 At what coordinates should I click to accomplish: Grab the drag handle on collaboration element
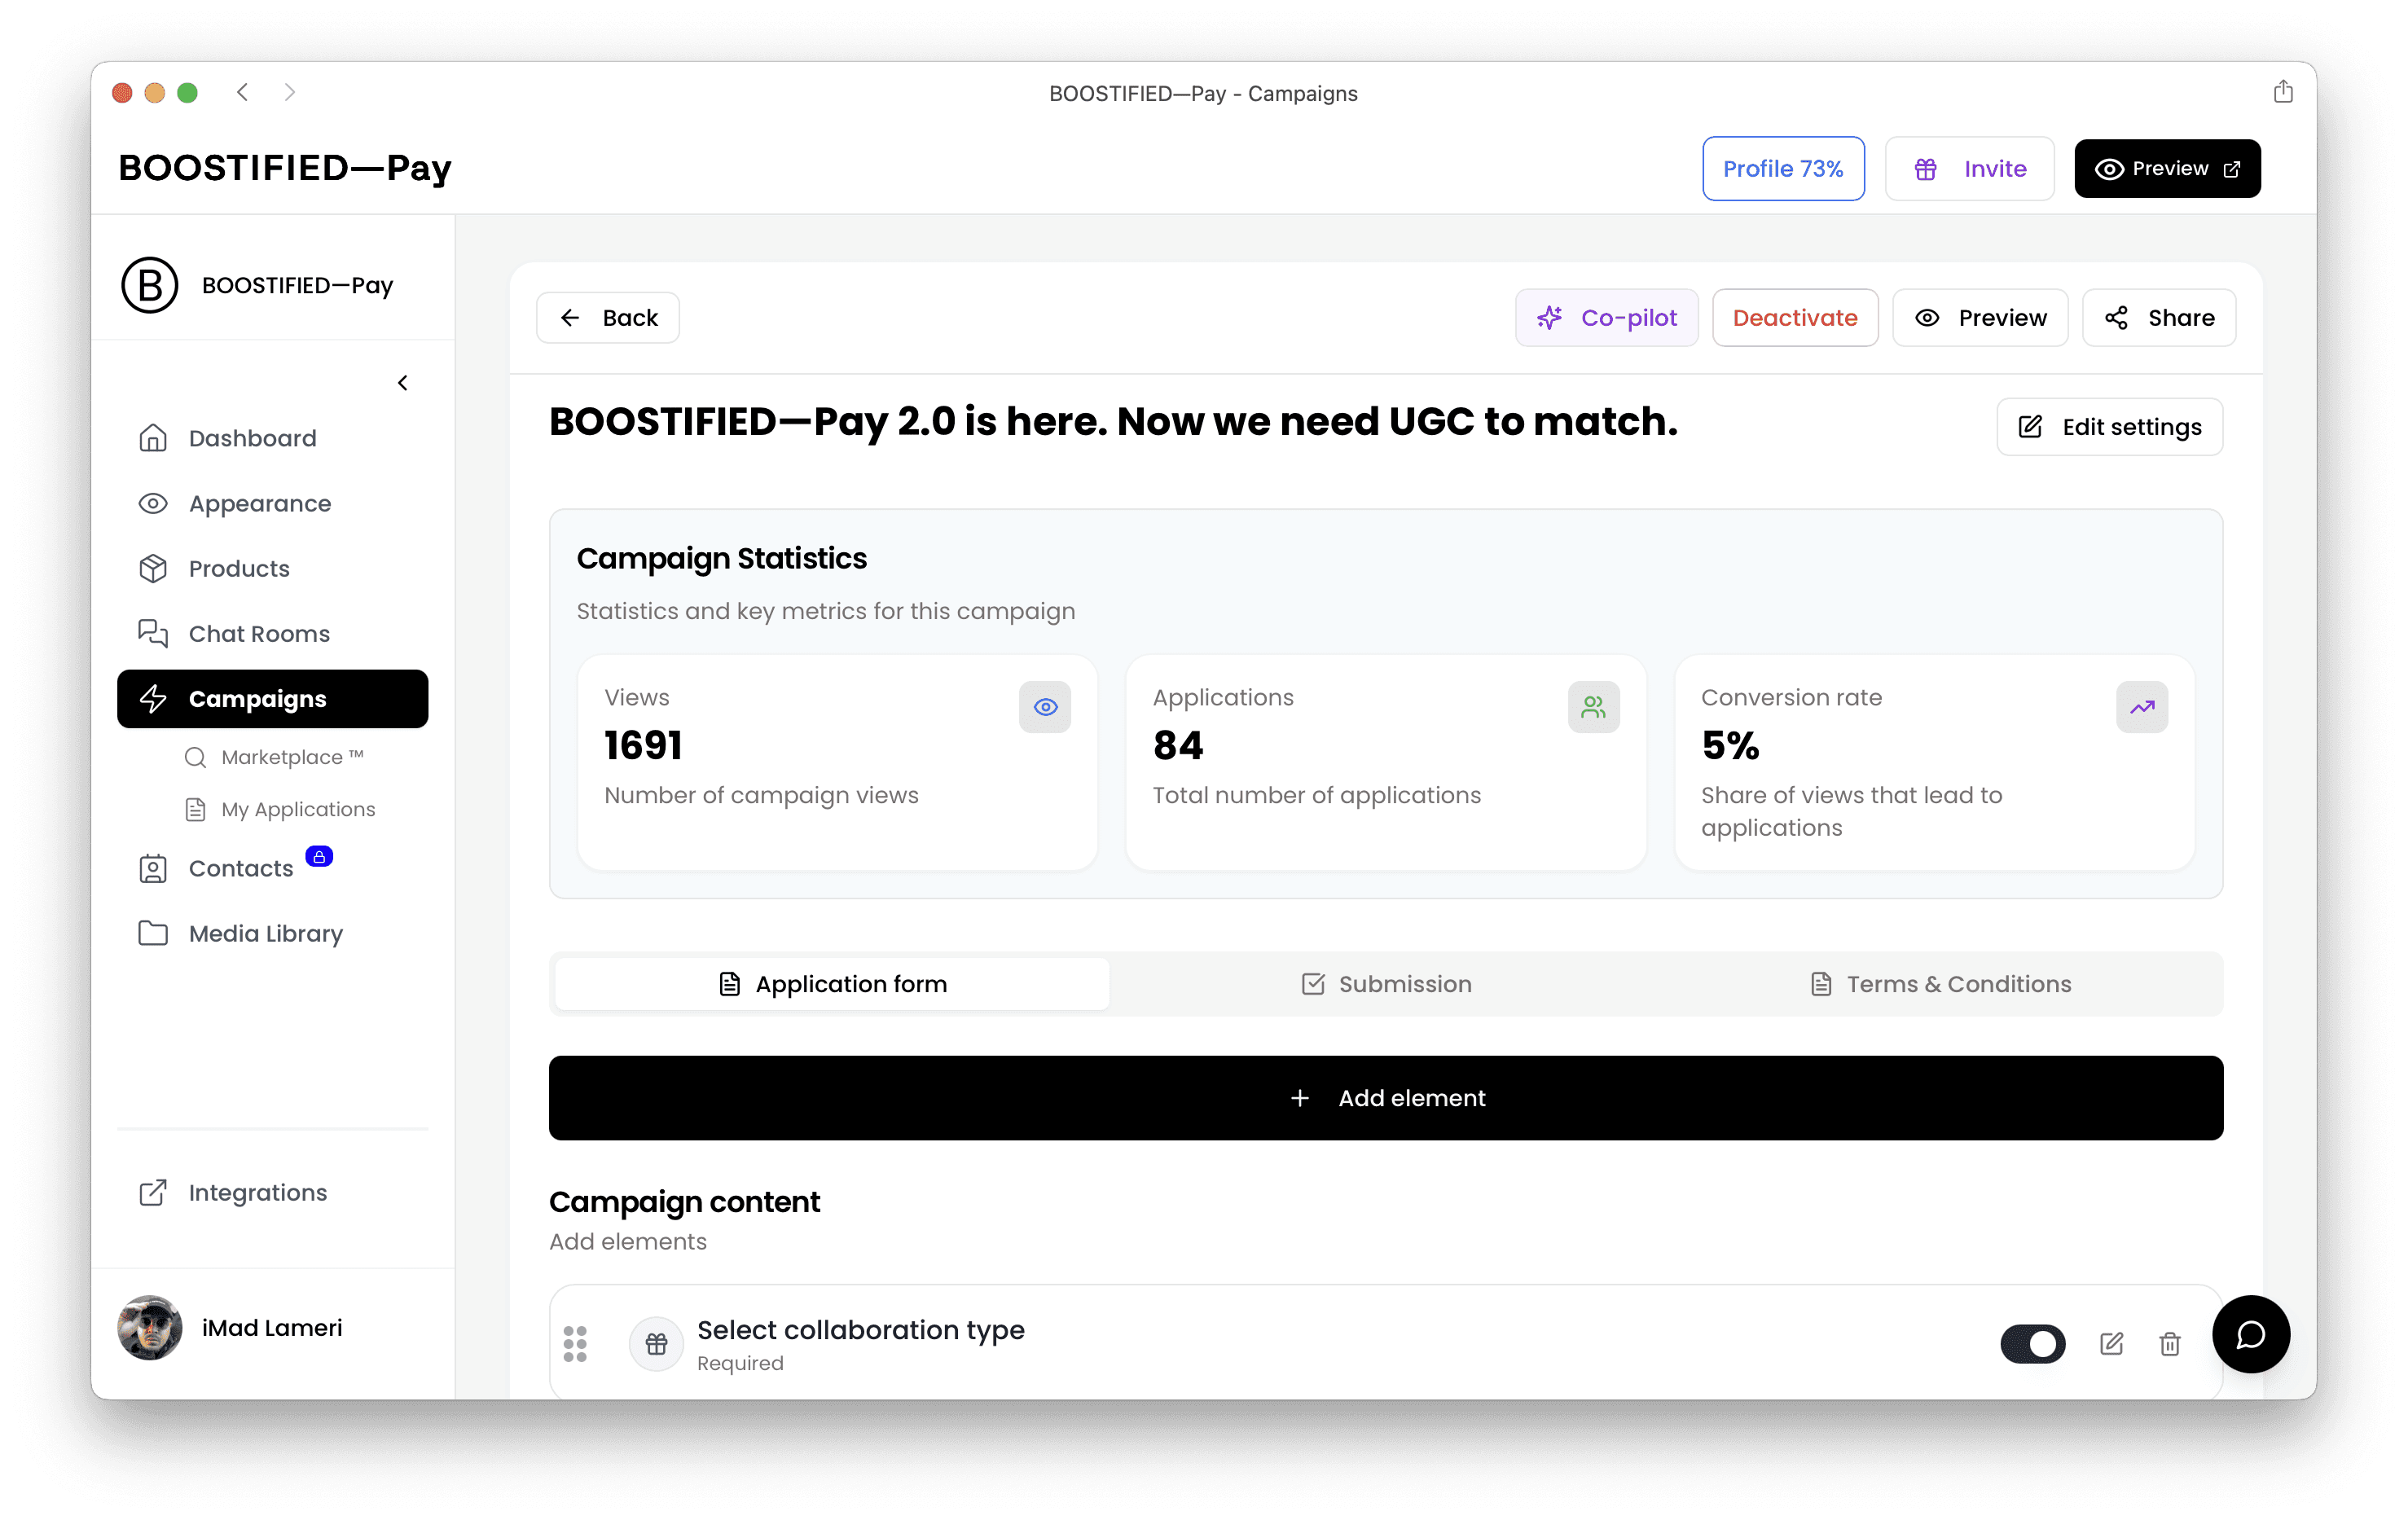(575, 1344)
